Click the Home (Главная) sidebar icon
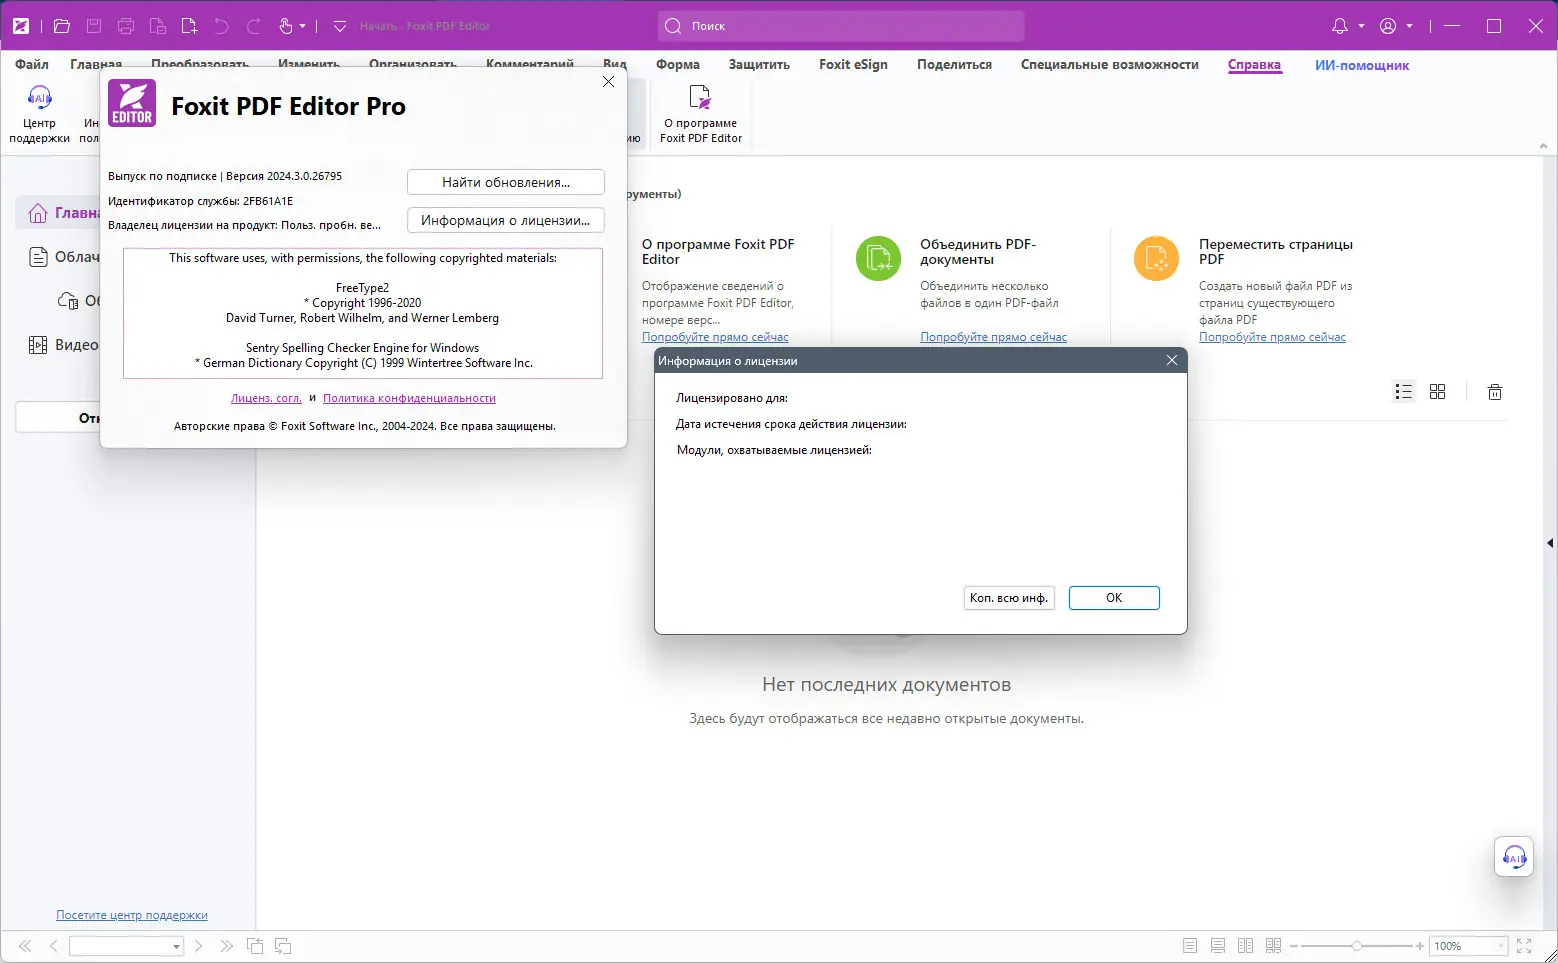 click(x=38, y=213)
